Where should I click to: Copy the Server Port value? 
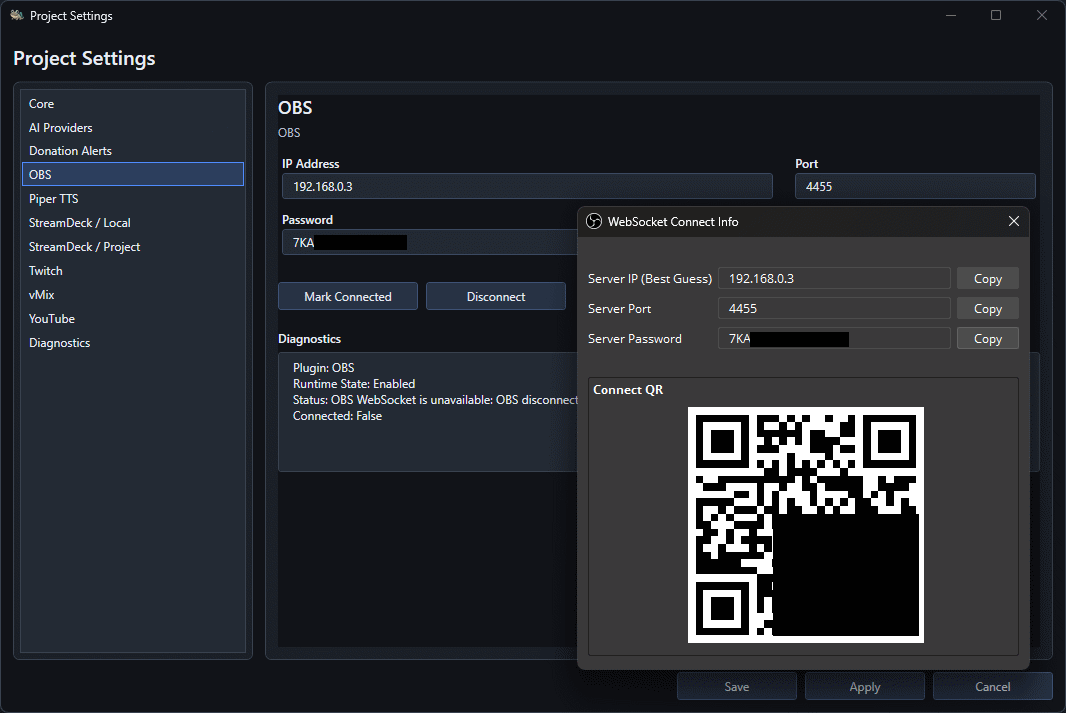pyautogui.click(x=988, y=309)
